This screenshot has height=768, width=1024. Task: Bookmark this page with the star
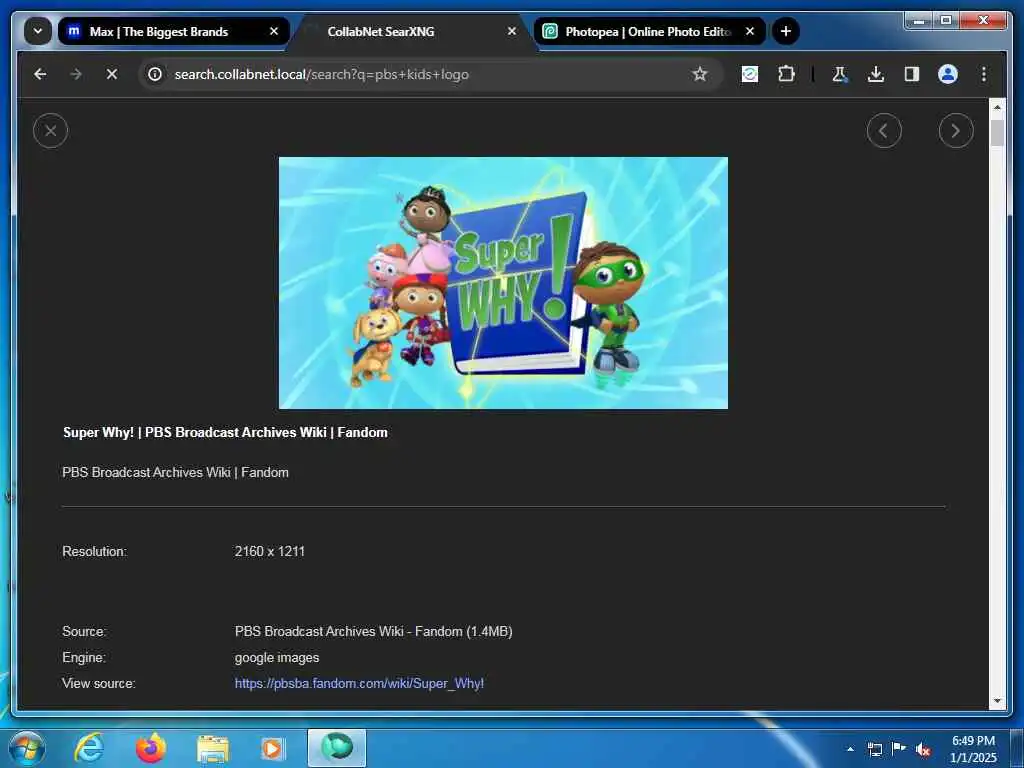click(699, 74)
